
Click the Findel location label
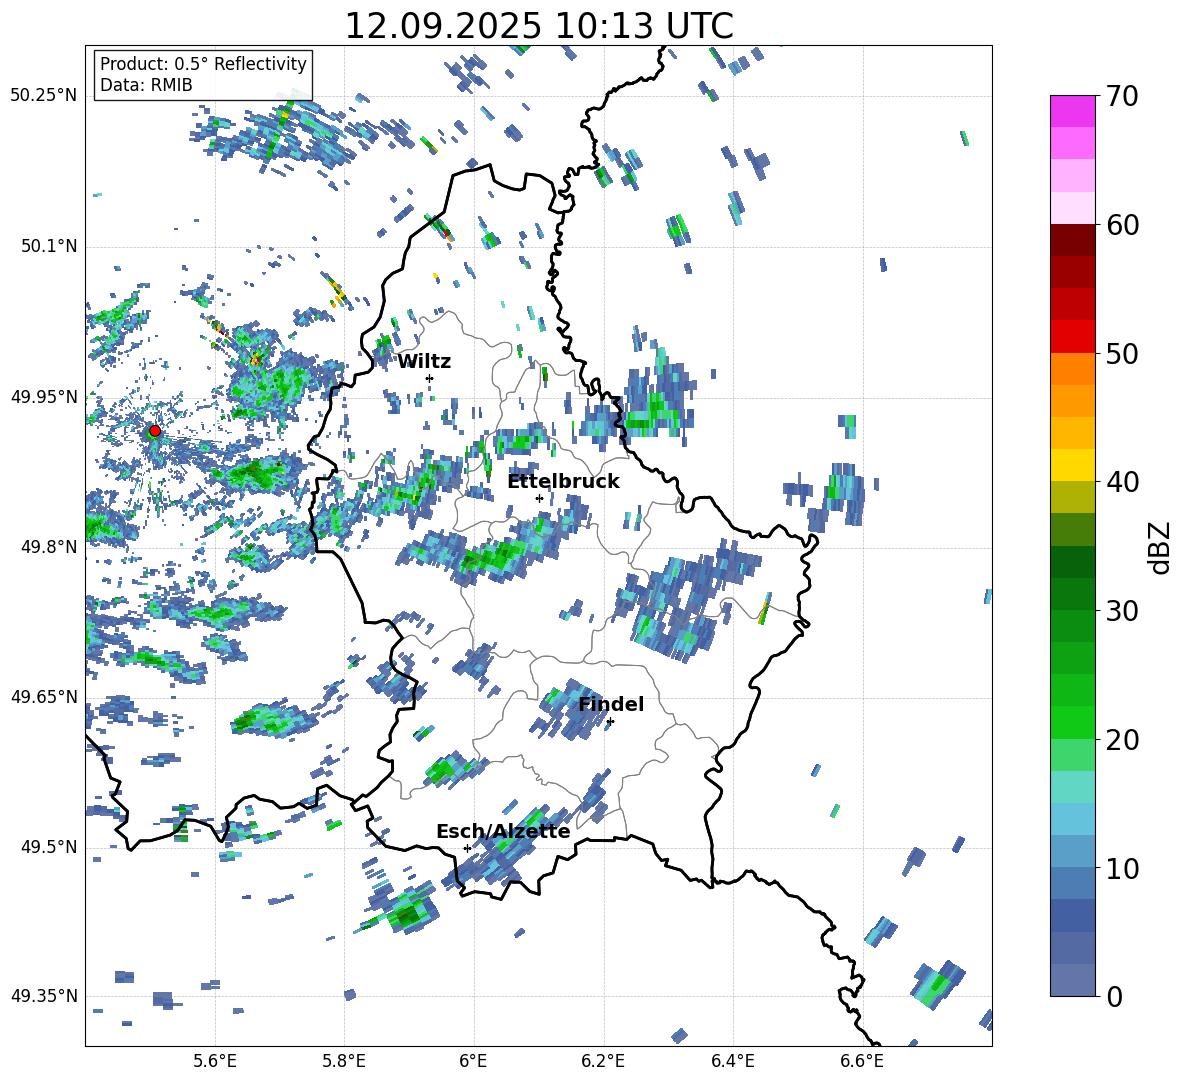pyautogui.click(x=611, y=704)
